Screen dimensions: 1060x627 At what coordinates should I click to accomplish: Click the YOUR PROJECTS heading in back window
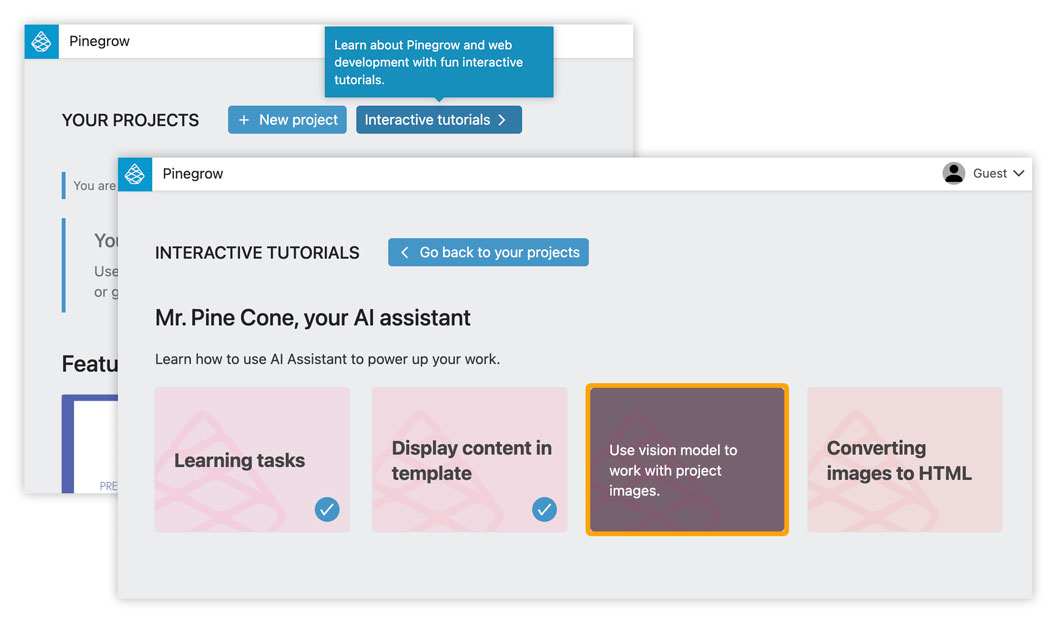pyautogui.click(x=130, y=120)
